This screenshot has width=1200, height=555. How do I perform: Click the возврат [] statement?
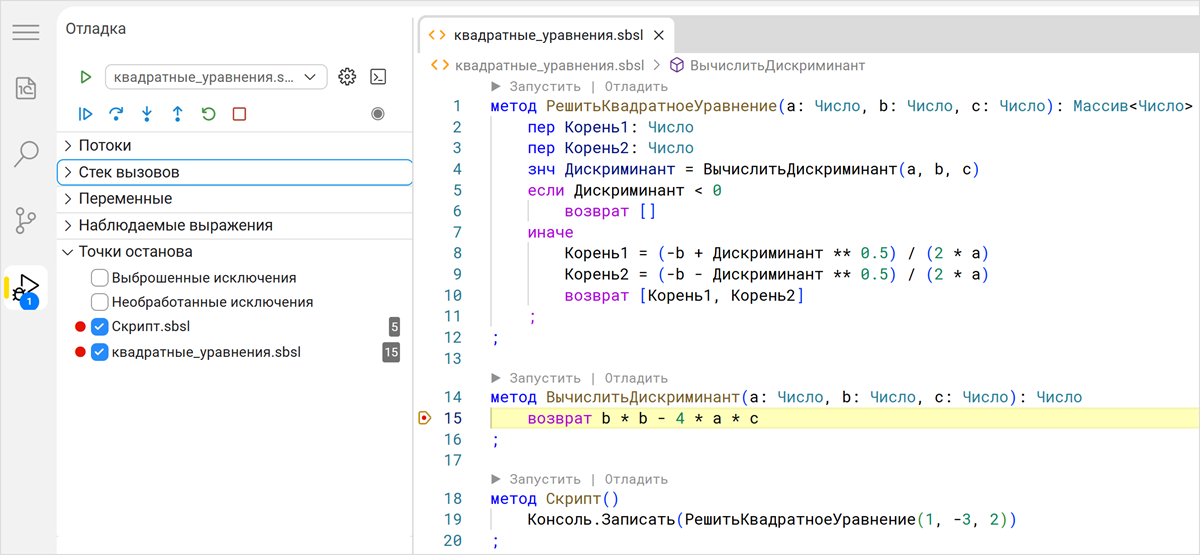point(610,211)
